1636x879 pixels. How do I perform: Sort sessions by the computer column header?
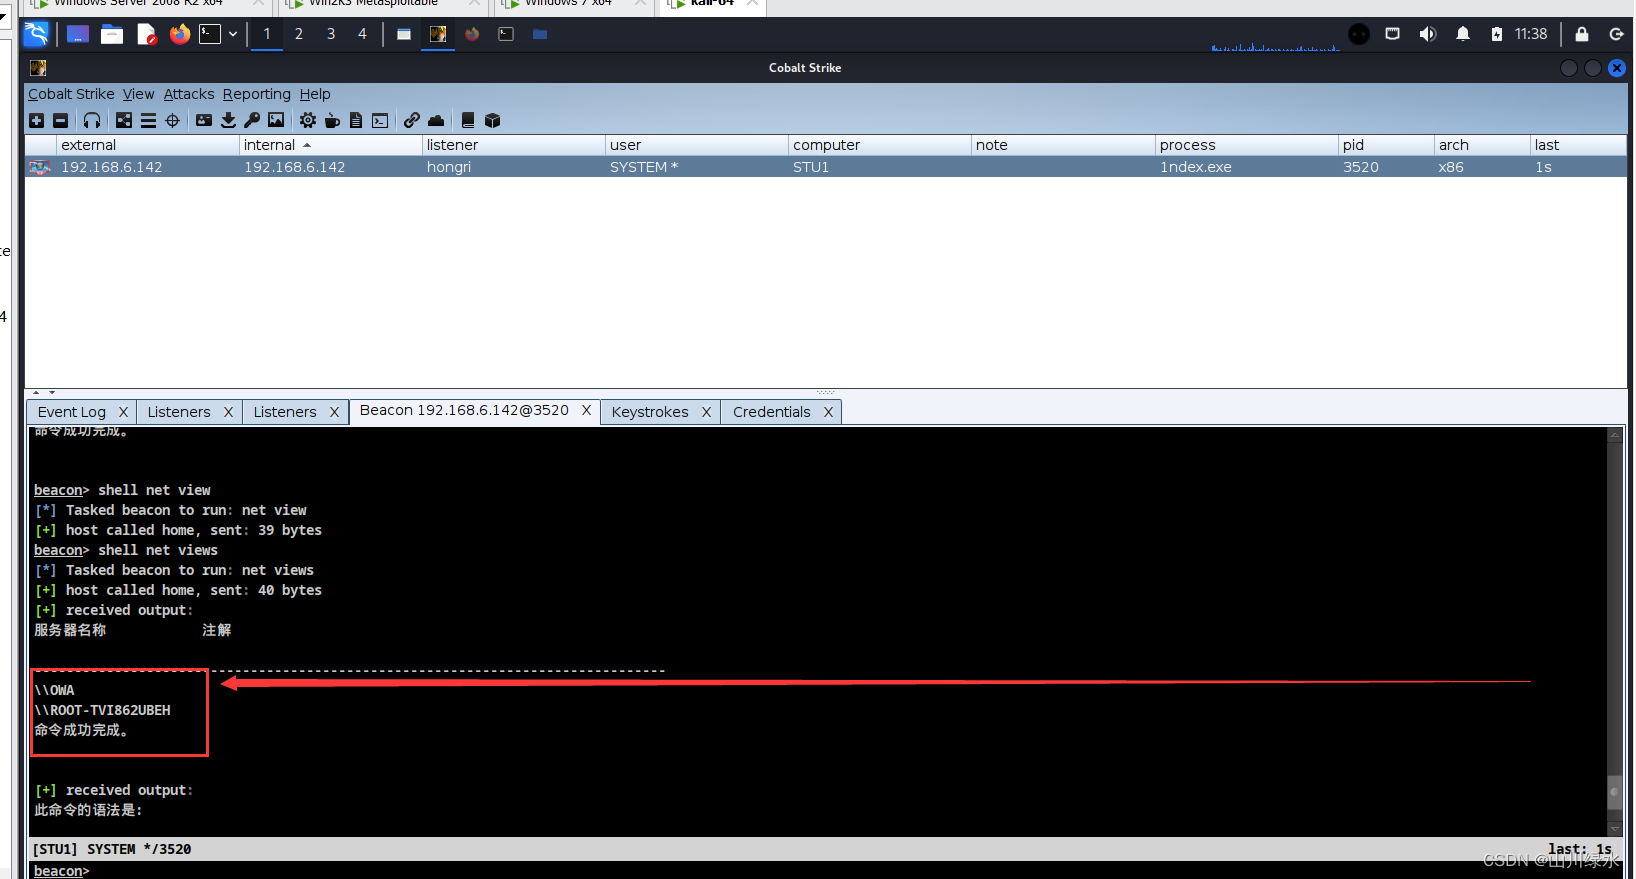point(880,145)
